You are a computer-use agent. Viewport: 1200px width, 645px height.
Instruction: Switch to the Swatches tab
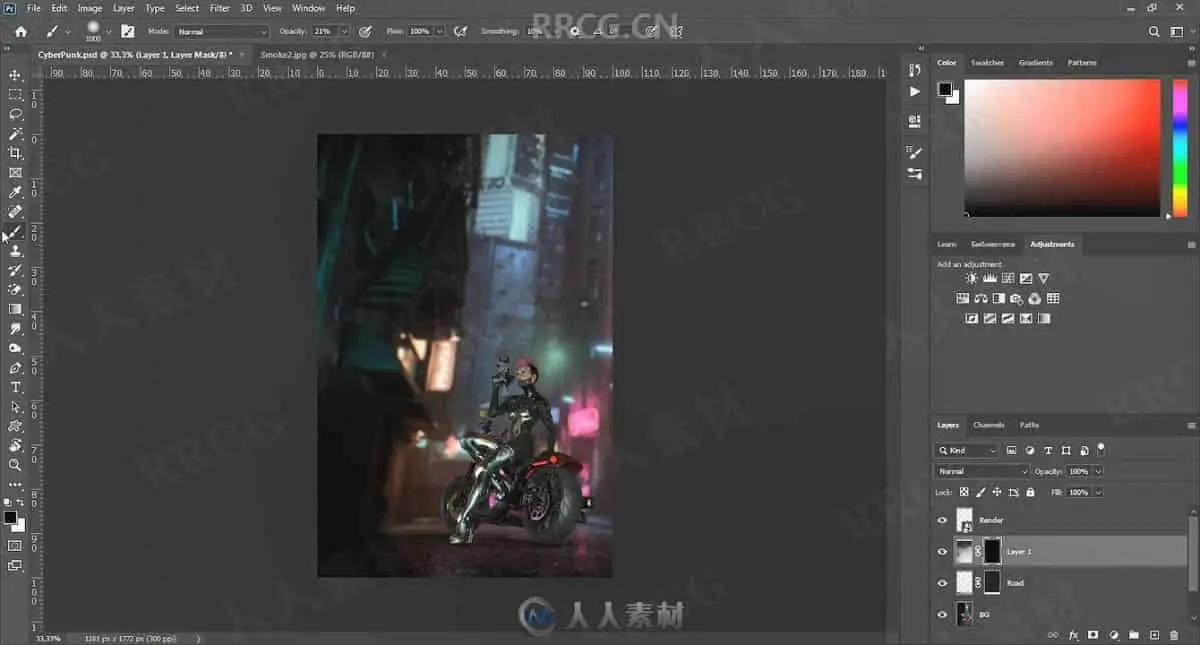tap(987, 63)
